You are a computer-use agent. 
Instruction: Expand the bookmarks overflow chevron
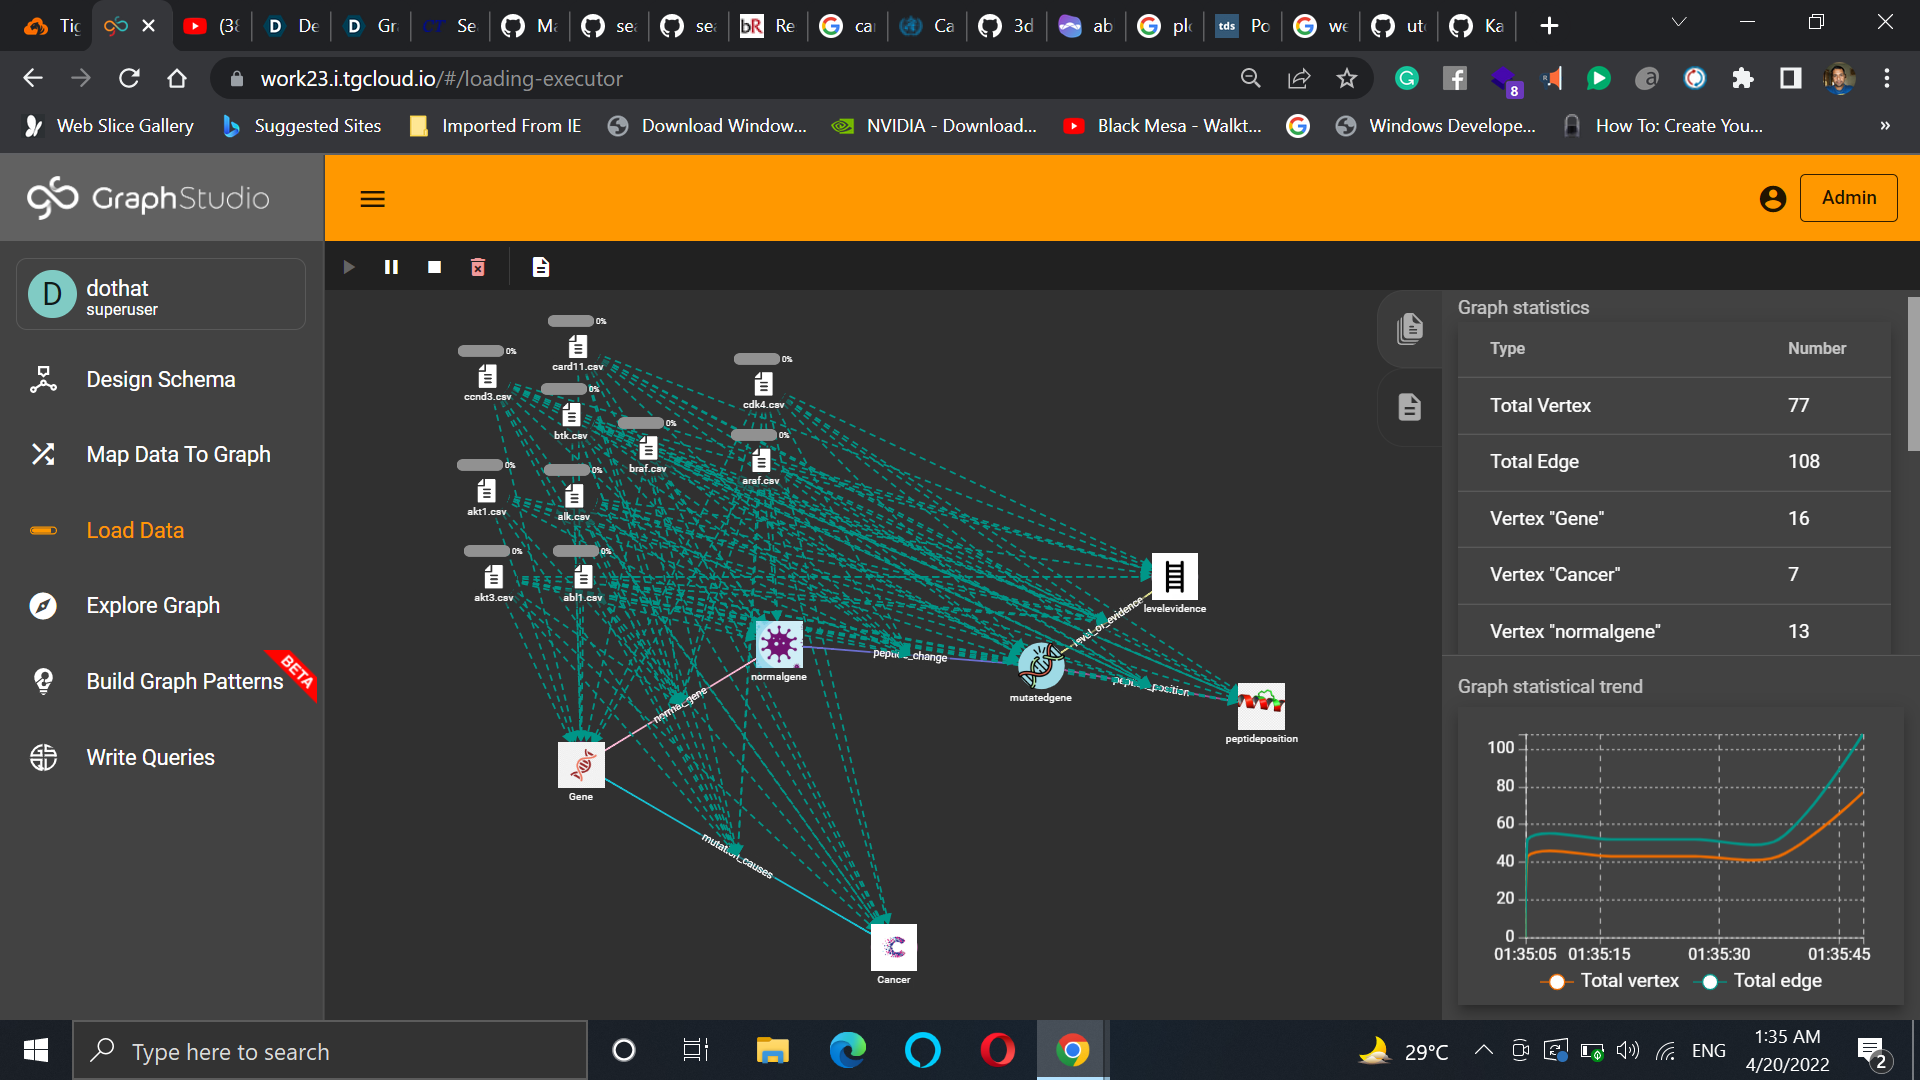coord(1885,126)
